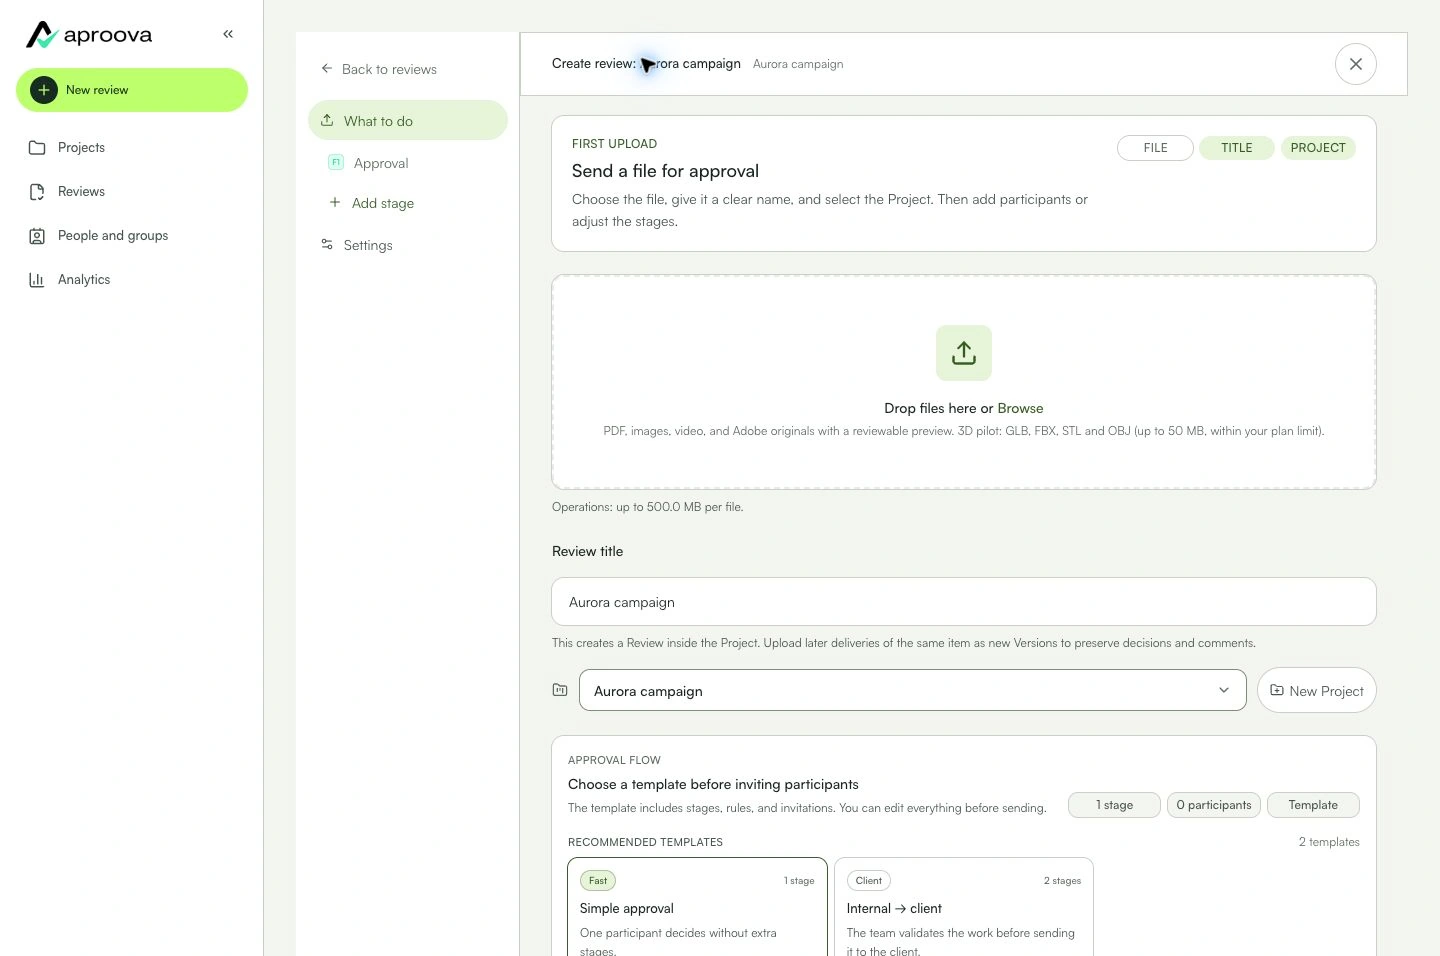The height and width of the screenshot is (956, 1440).
Task: Click the Projects folder icon
Action: (37, 148)
